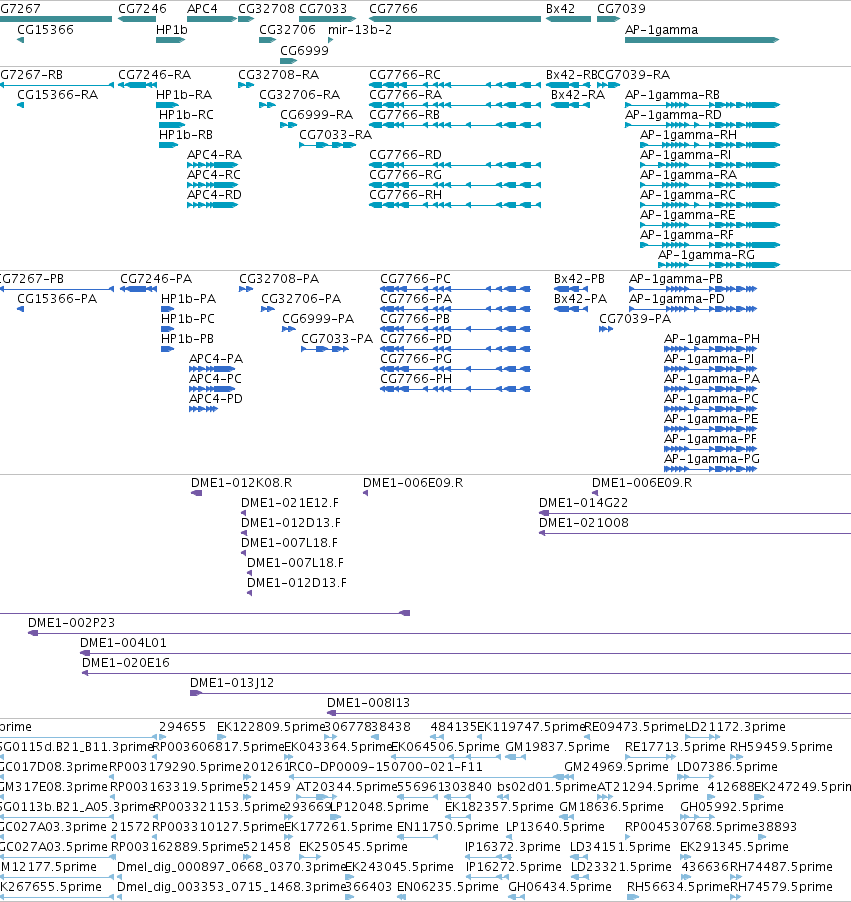Image resolution: width=851 pixels, height=902 pixels.
Task: Click protein label CG7039-PA
Action: [635, 319]
